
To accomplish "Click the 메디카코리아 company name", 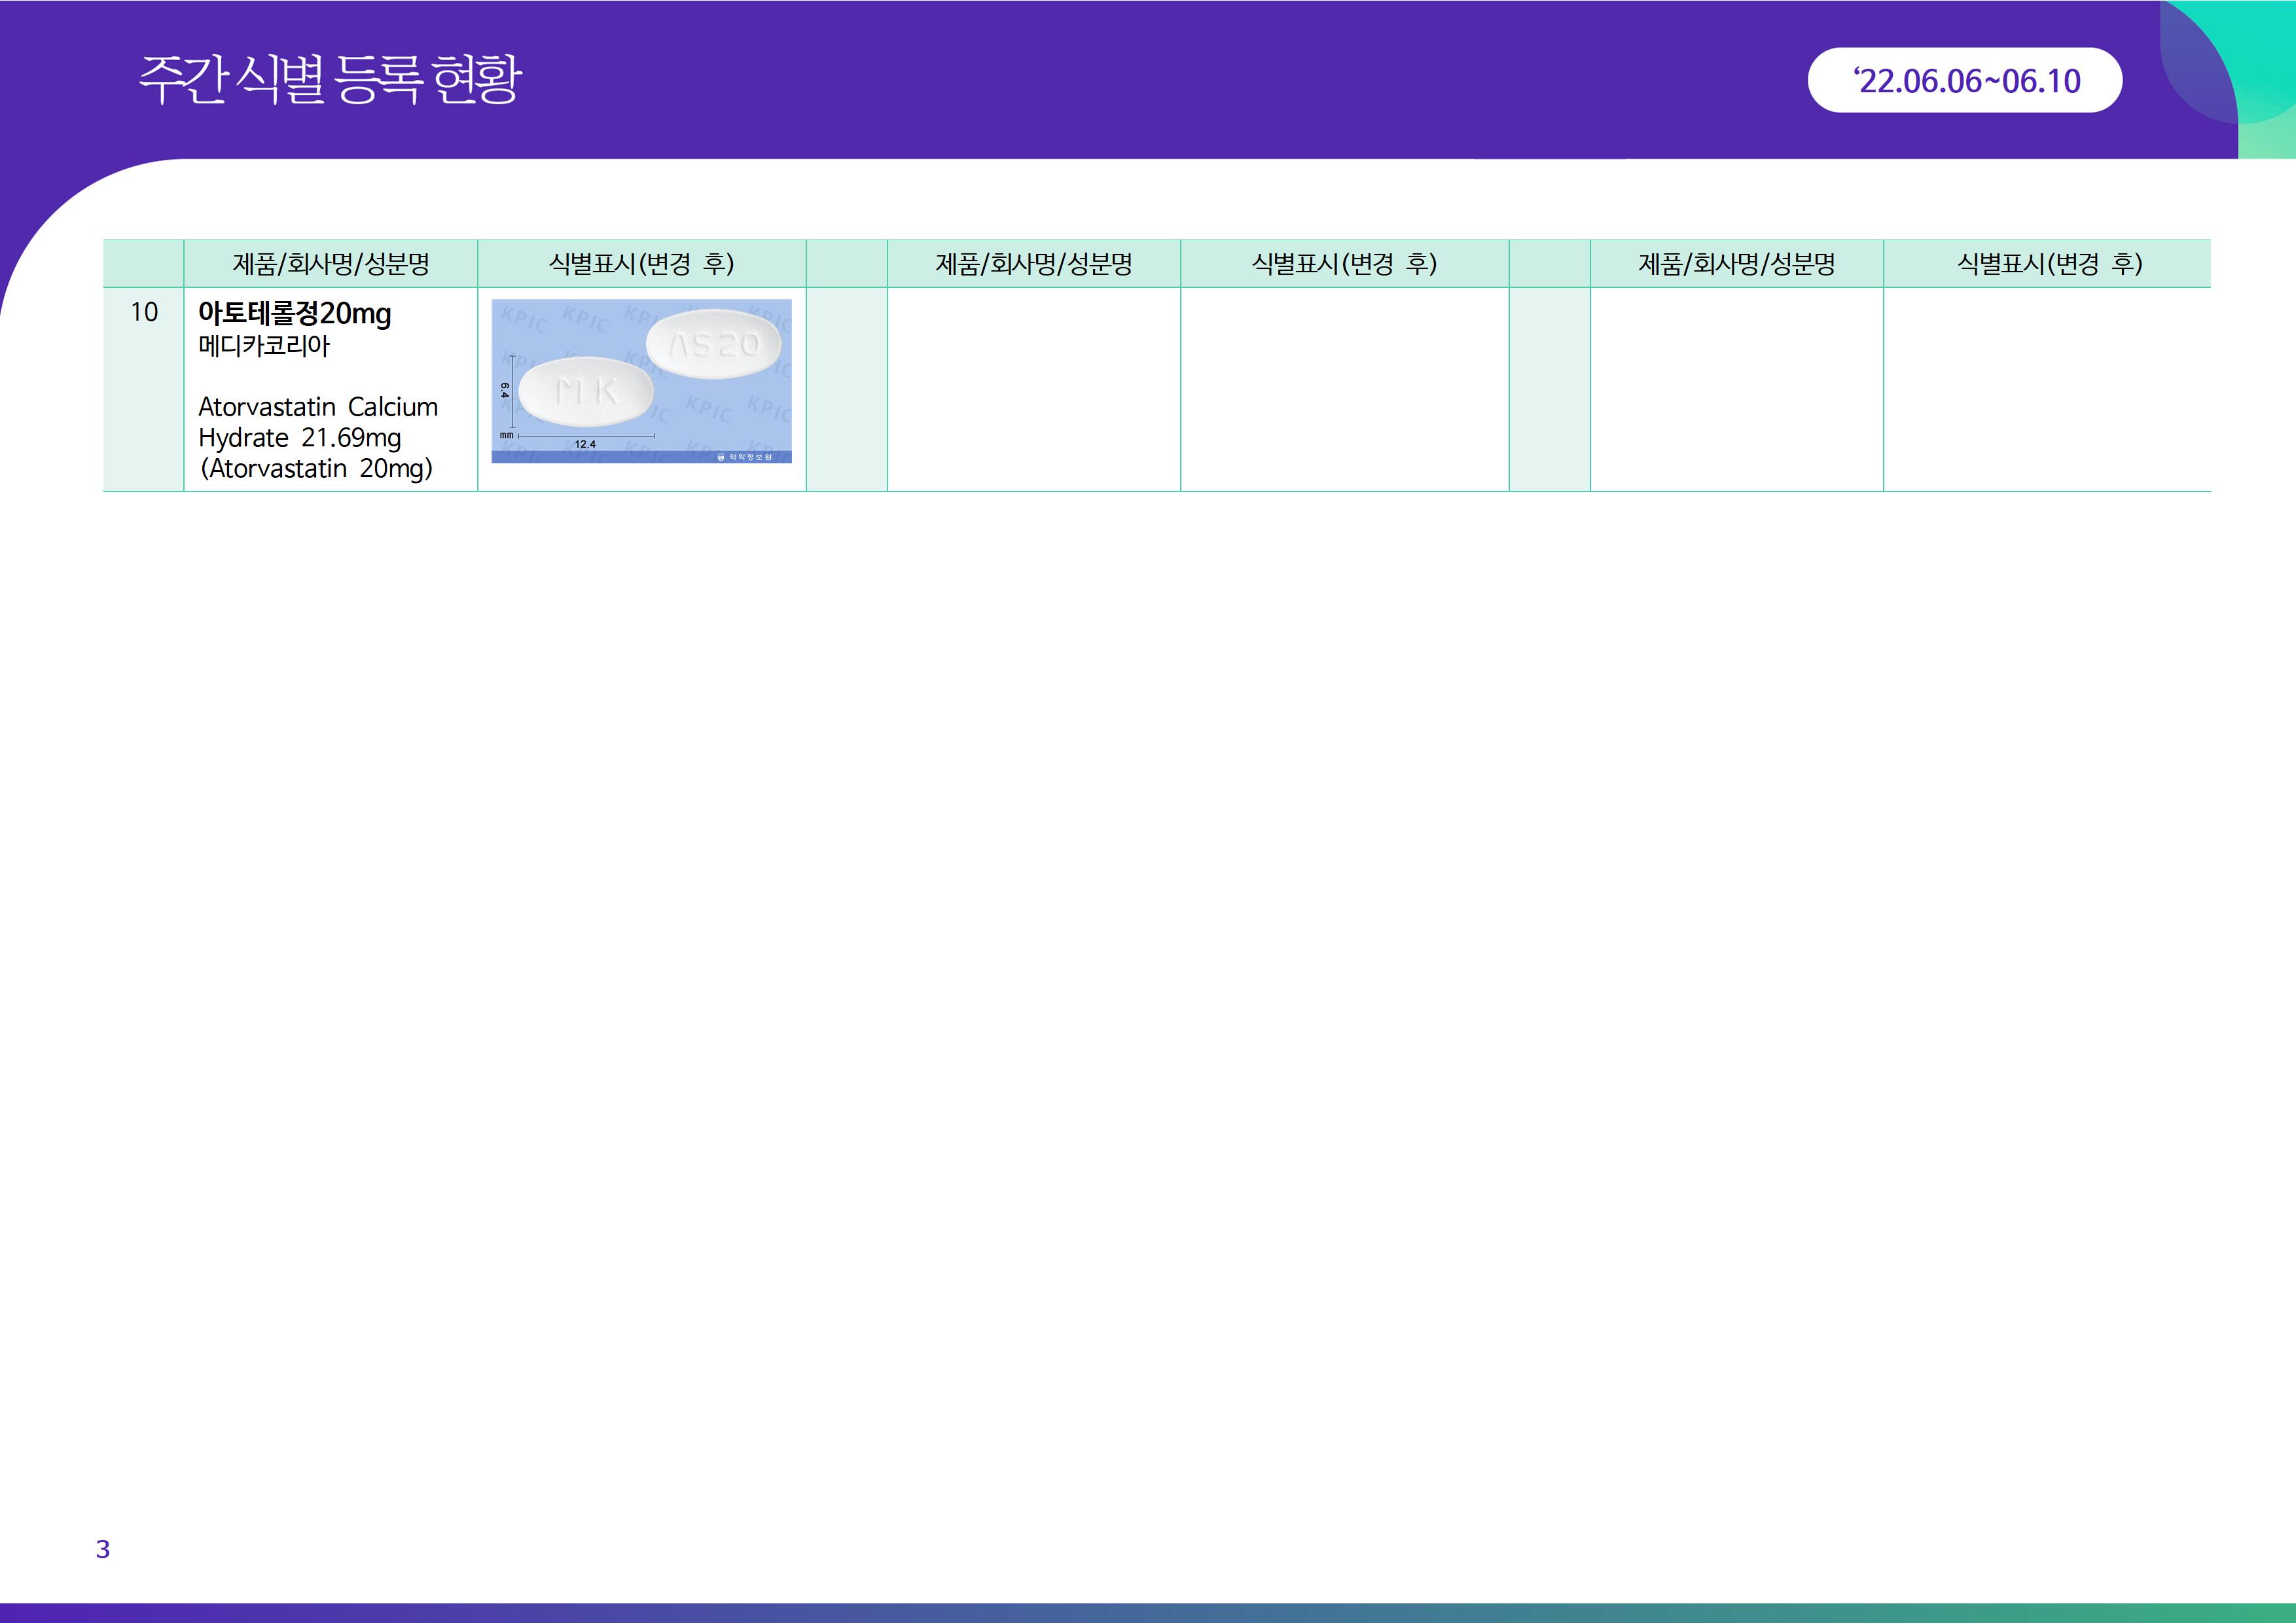I will (264, 346).
